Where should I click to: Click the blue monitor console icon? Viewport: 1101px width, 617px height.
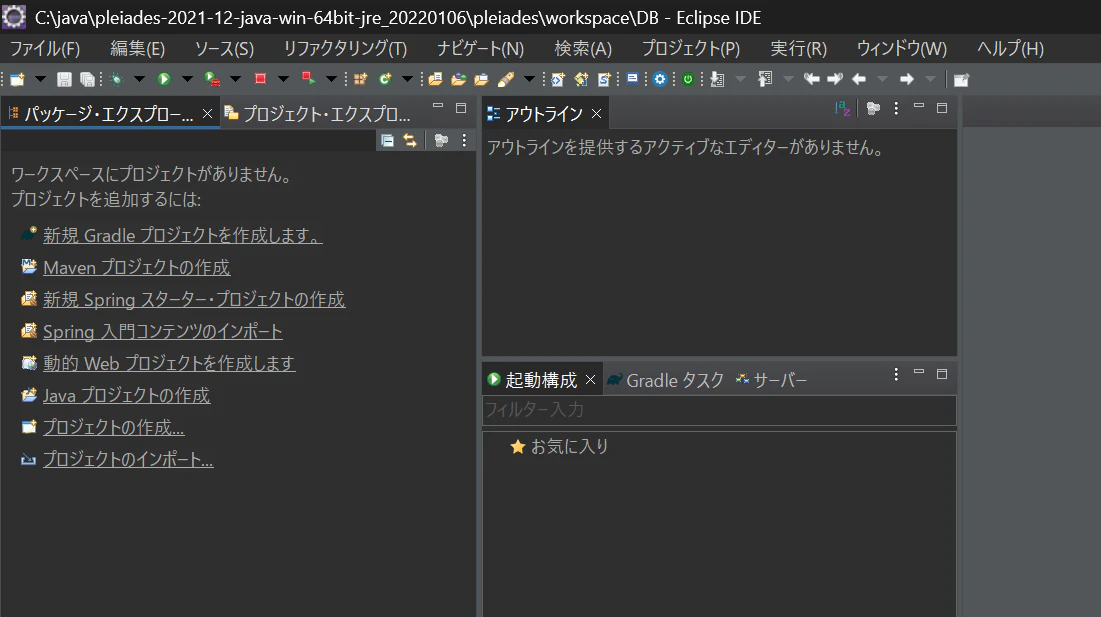(633, 79)
